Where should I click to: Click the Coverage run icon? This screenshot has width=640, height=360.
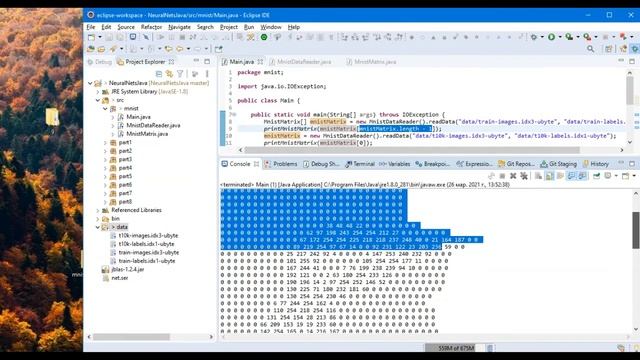pos(569,37)
